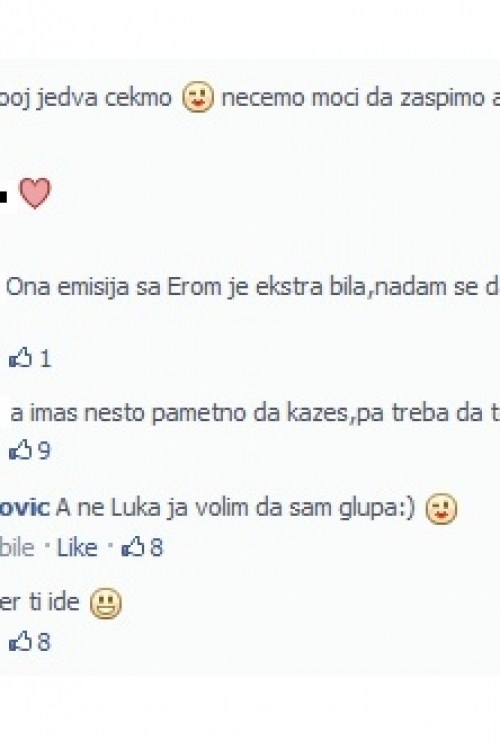Open the commenter profile name ending in 'ovic'

25,508
